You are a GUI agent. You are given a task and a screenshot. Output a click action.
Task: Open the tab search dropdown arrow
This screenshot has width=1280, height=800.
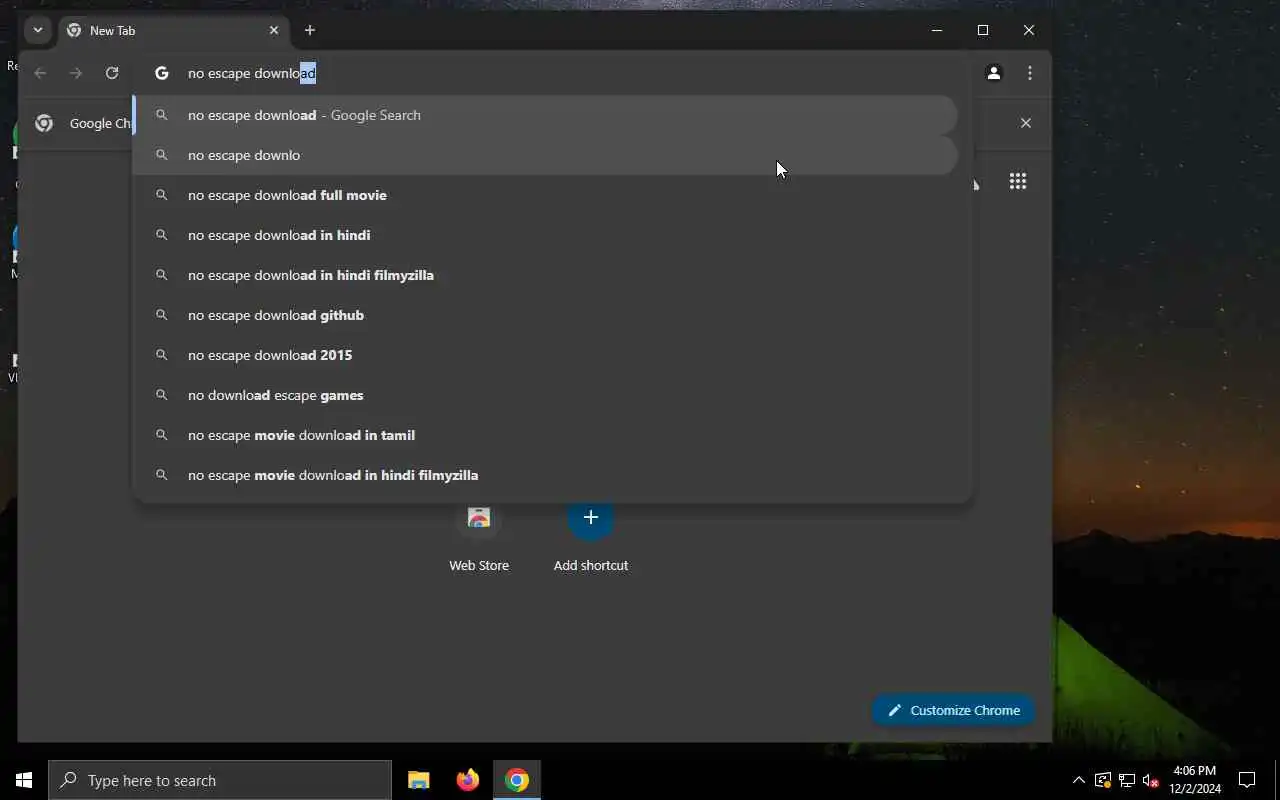tap(38, 30)
